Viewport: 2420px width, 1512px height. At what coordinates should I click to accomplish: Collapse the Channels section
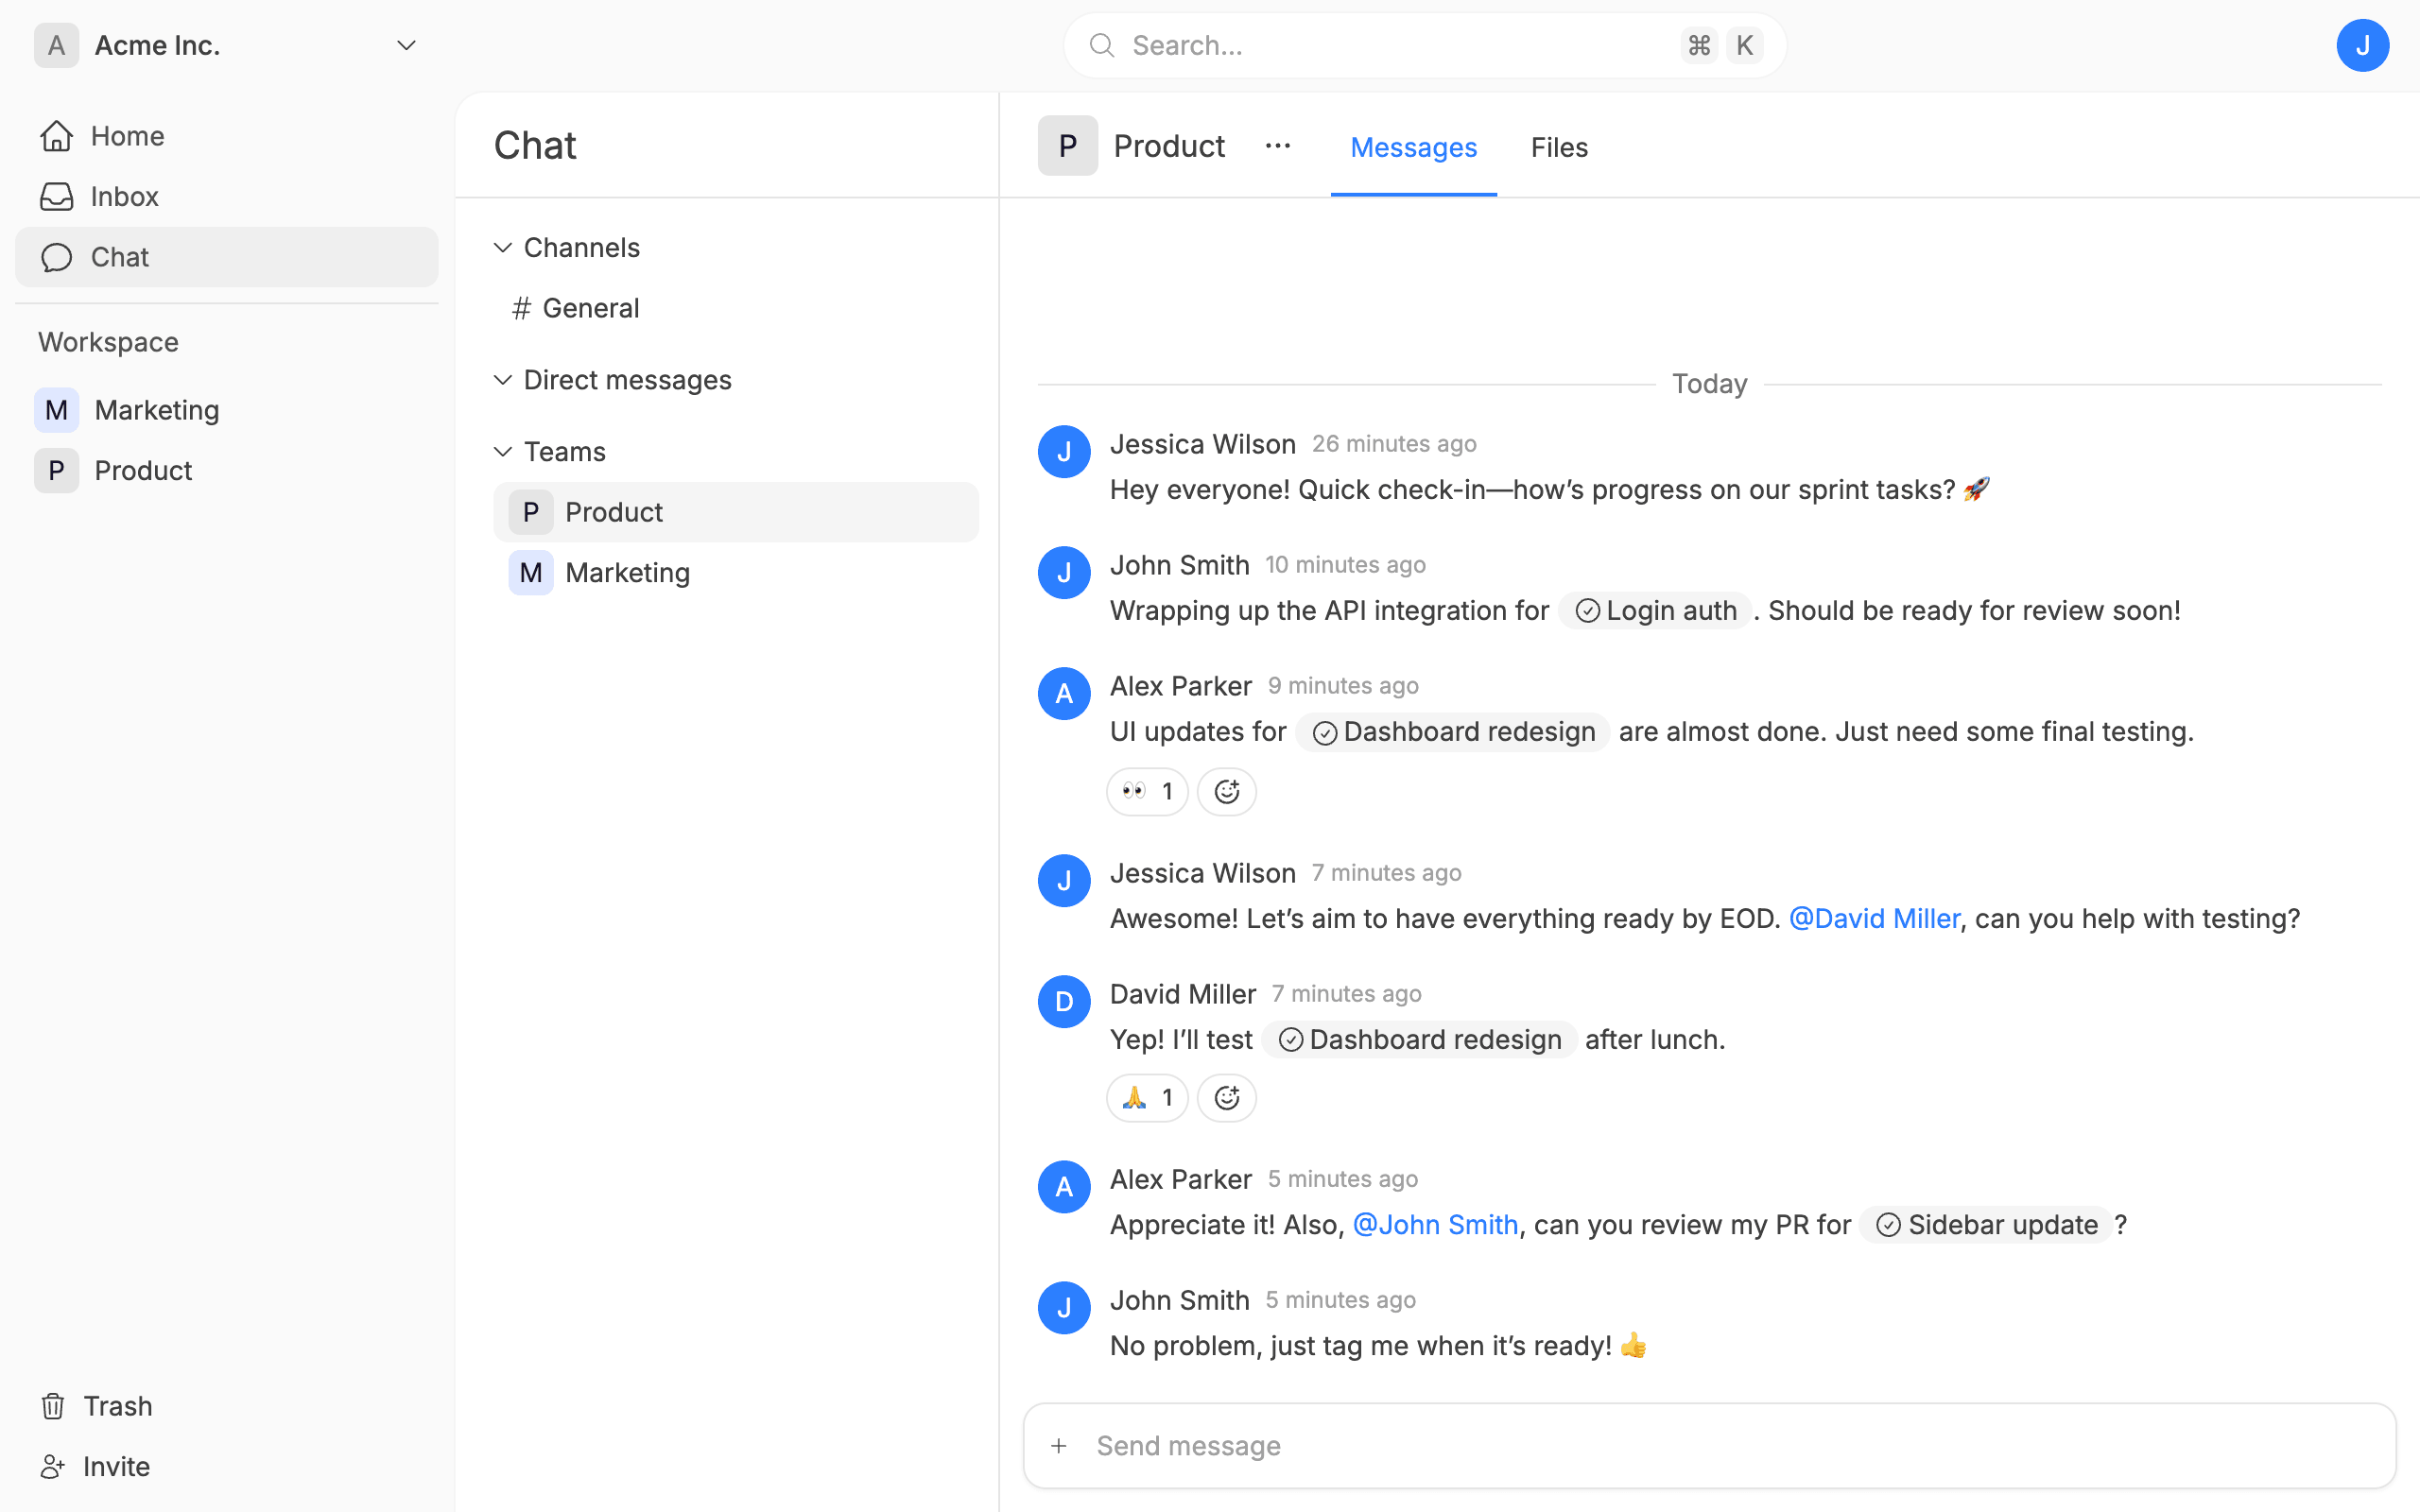coord(503,247)
